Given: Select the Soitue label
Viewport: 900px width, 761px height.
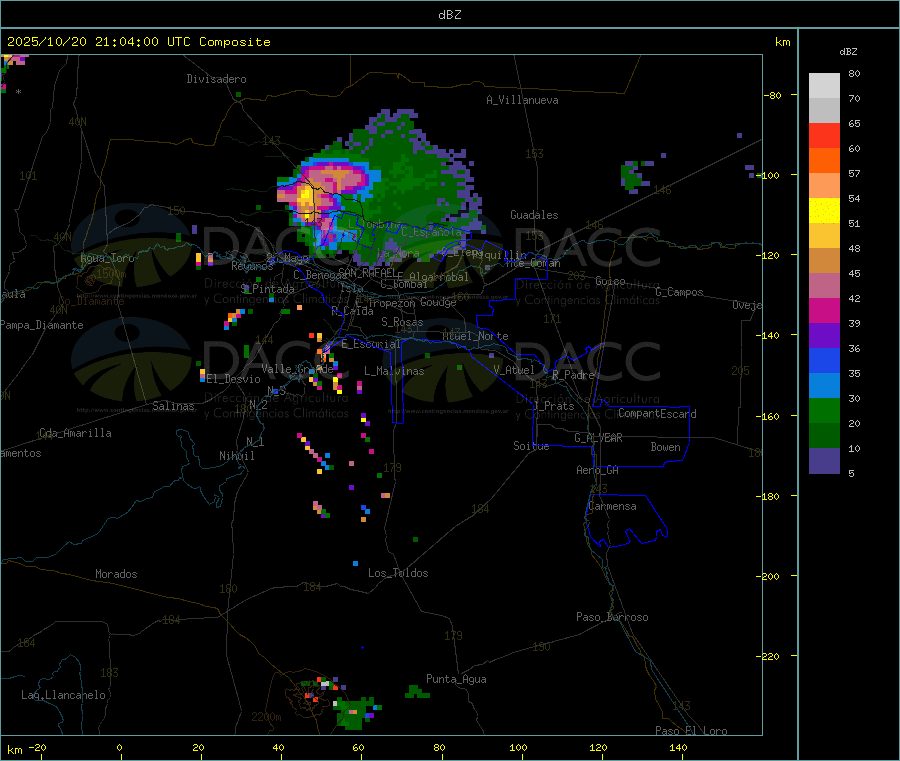Looking at the screenshot, I should pos(531,446).
